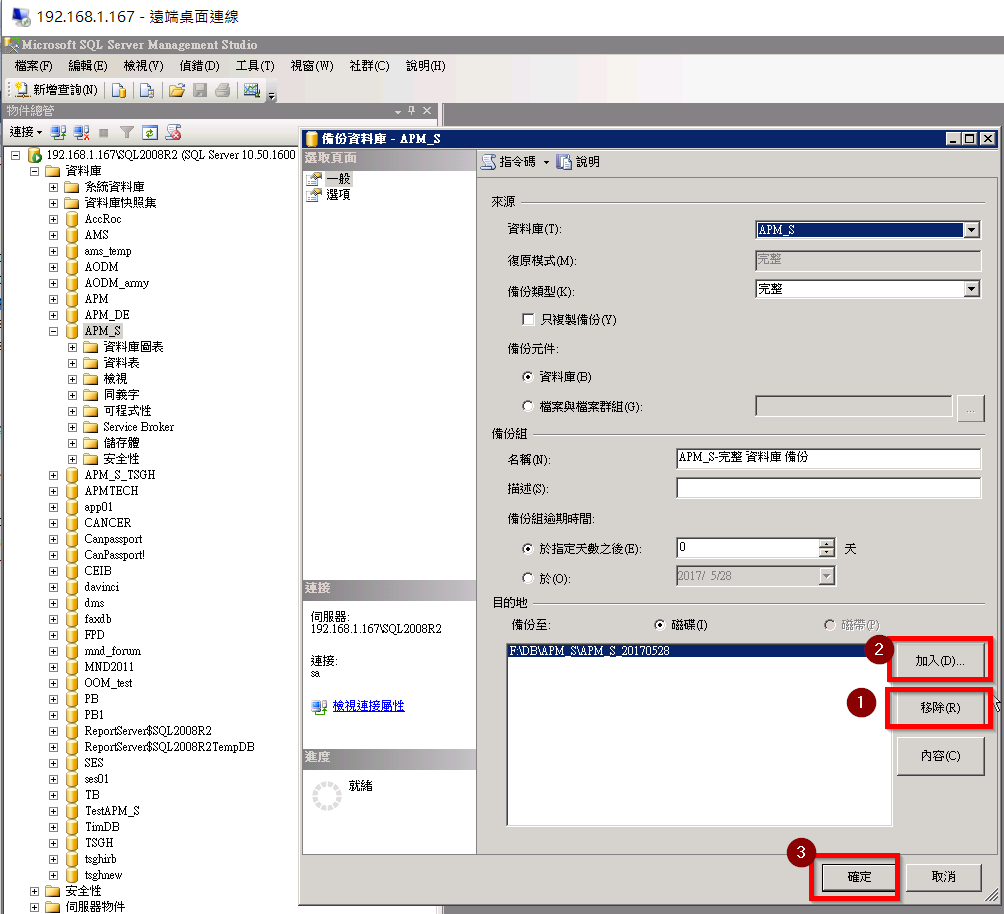Select the 於(O) date radio button
The image size is (1004, 914).
click(528, 578)
